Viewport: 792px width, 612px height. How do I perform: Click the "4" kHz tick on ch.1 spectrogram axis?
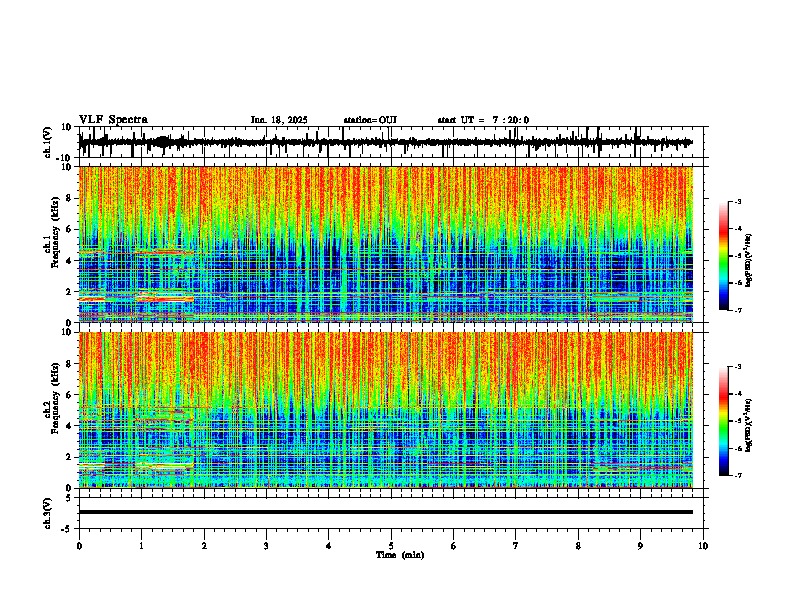pyautogui.click(x=70, y=261)
